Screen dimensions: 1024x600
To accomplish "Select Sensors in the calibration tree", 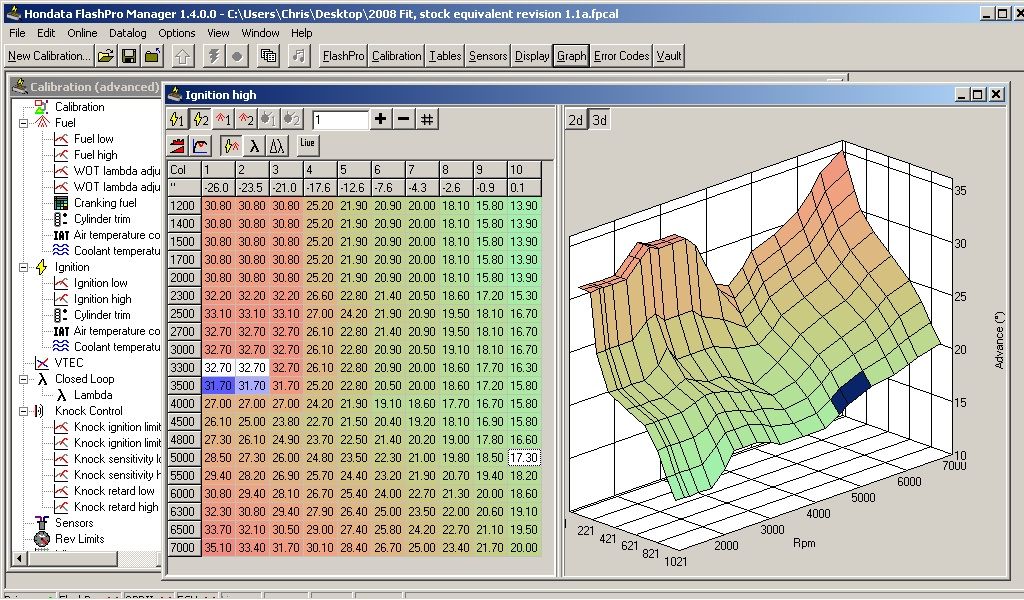I will pyautogui.click(x=74, y=523).
